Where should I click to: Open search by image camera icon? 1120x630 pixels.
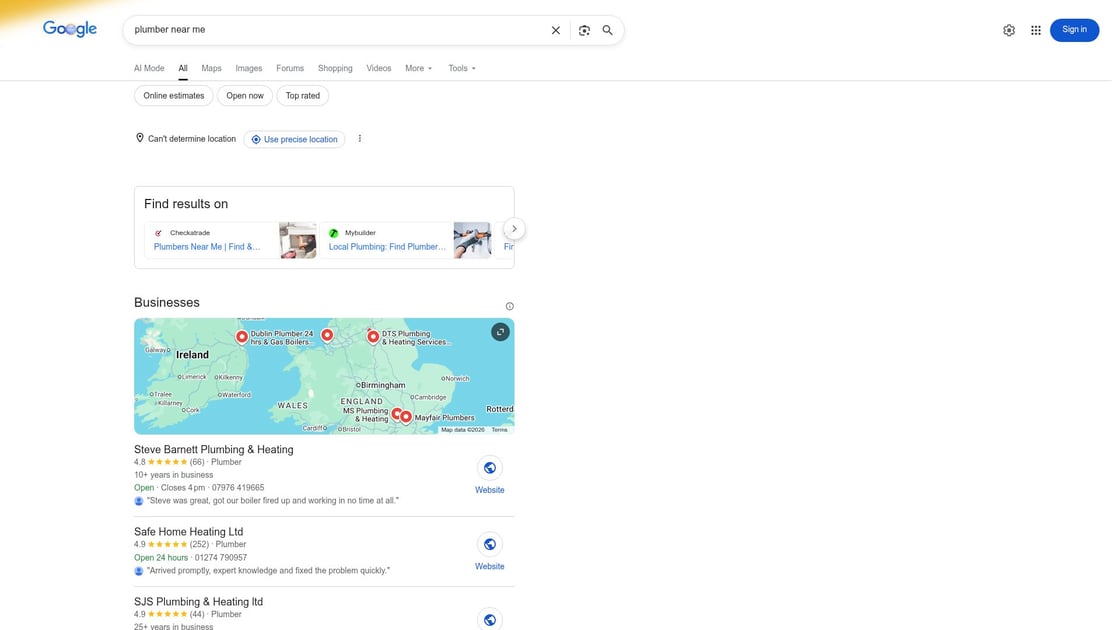point(584,30)
